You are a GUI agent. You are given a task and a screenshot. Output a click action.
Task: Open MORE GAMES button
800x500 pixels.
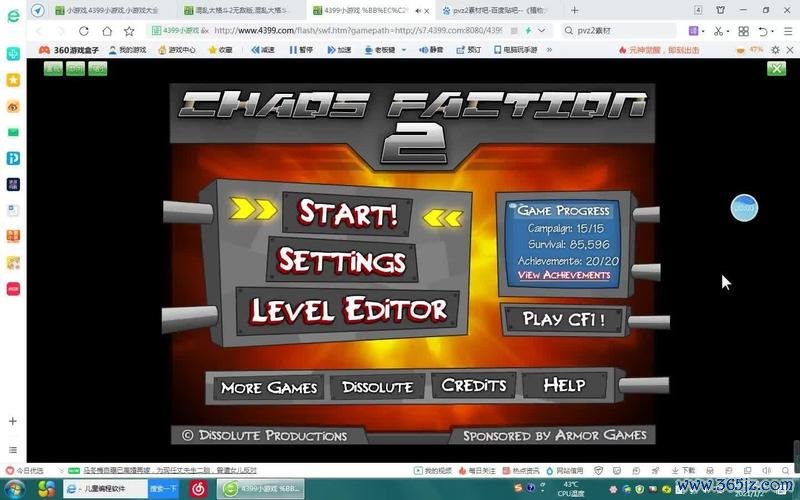(x=268, y=388)
